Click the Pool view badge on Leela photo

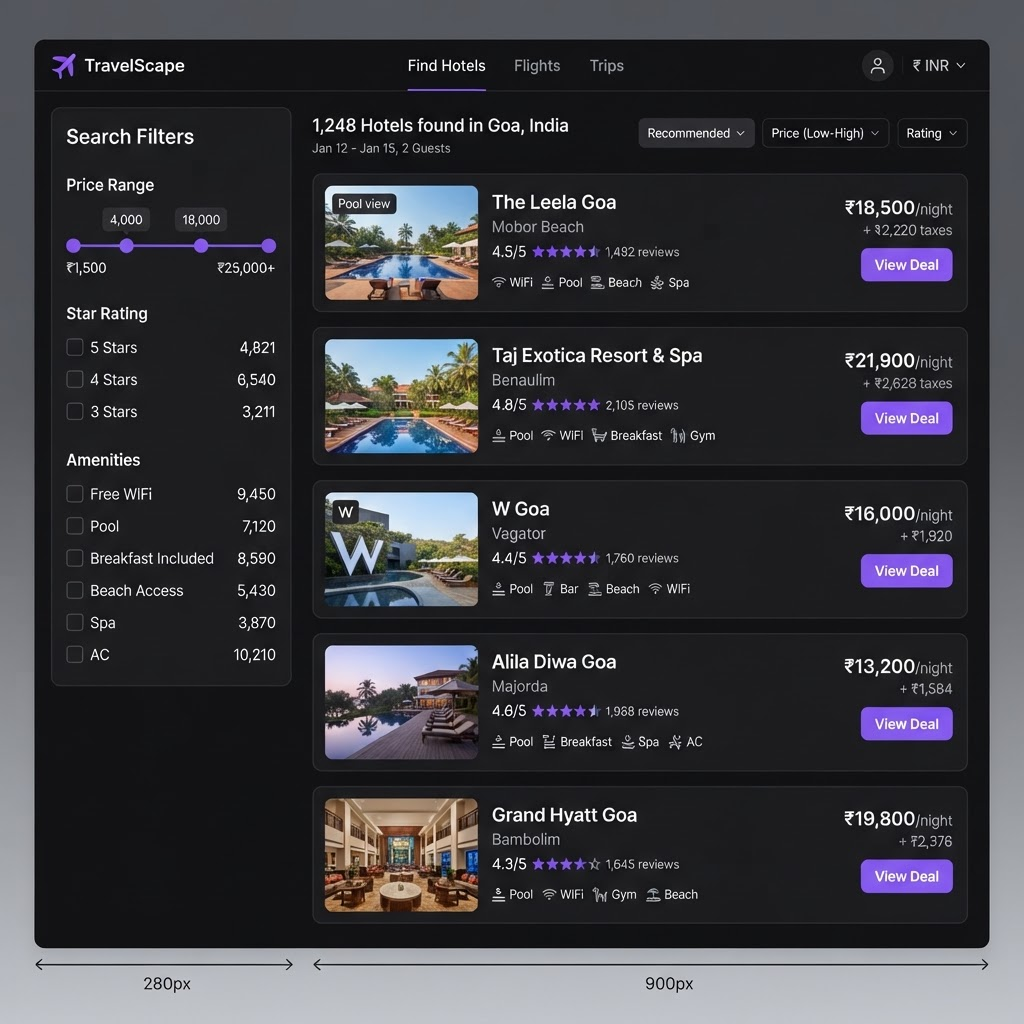[x=364, y=204]
